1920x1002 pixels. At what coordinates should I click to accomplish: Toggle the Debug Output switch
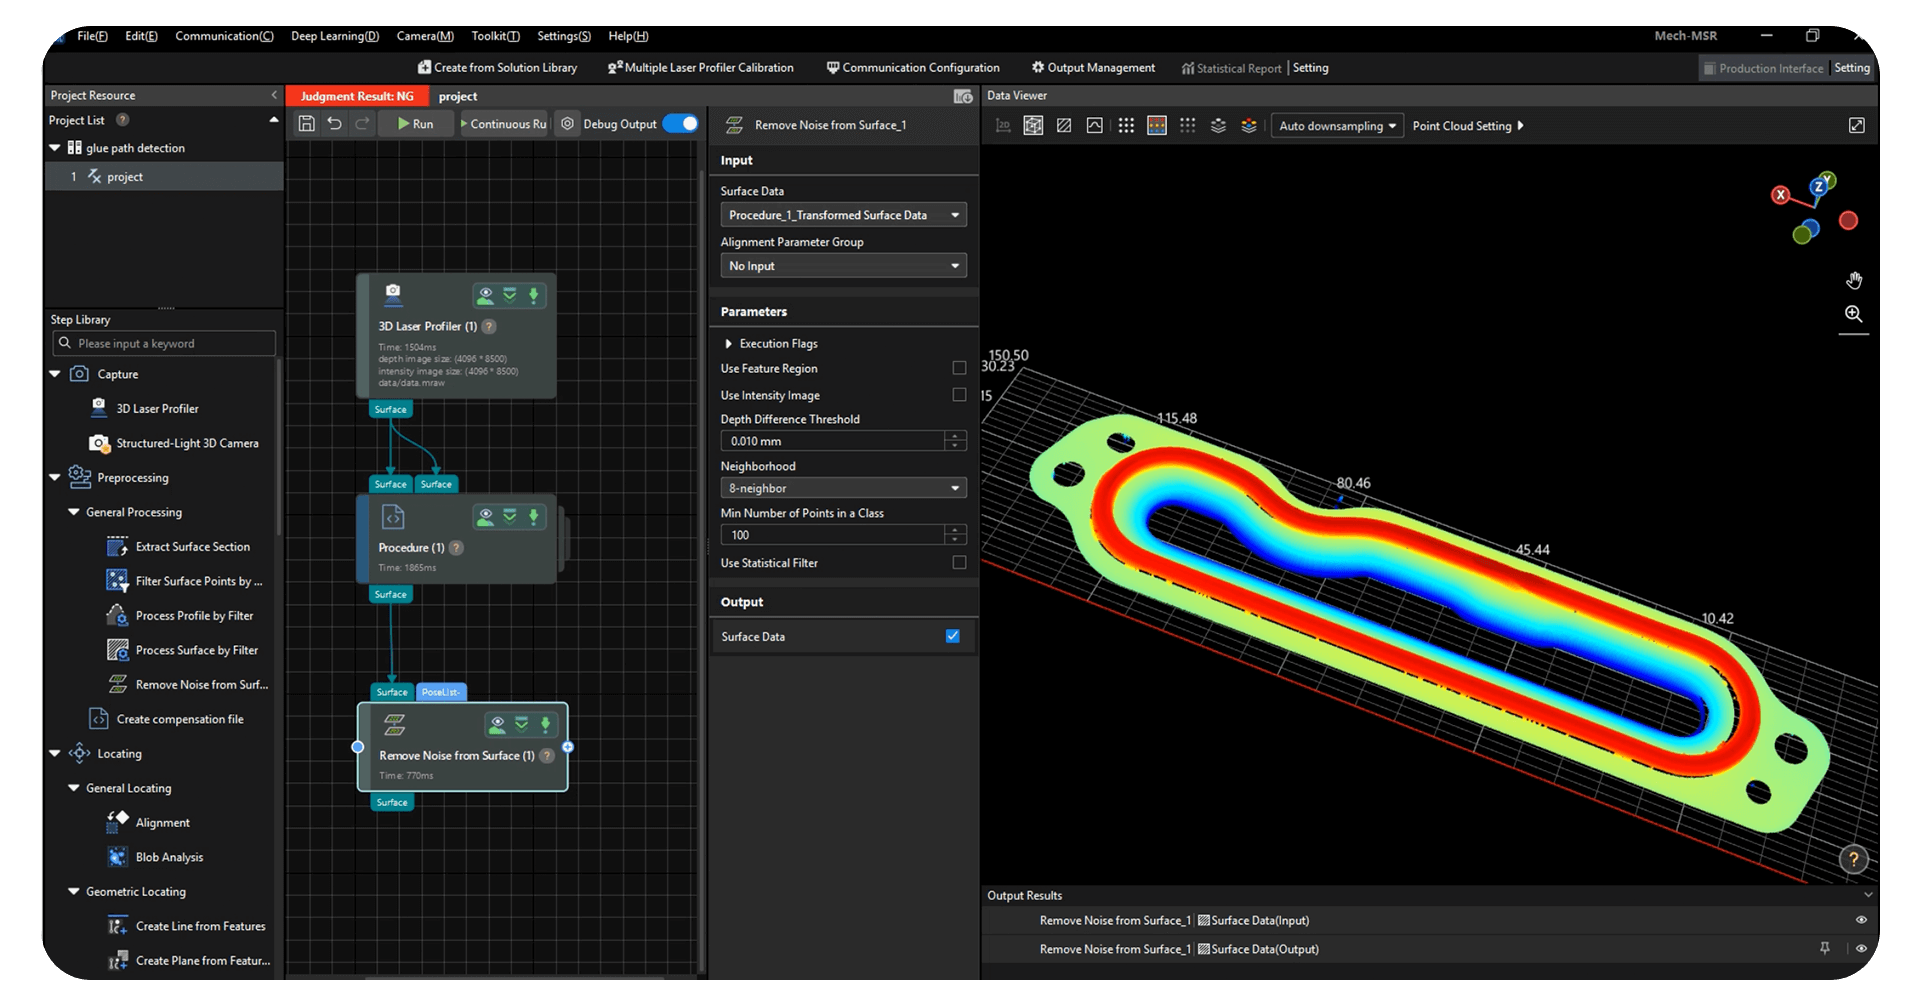(681, 124)
